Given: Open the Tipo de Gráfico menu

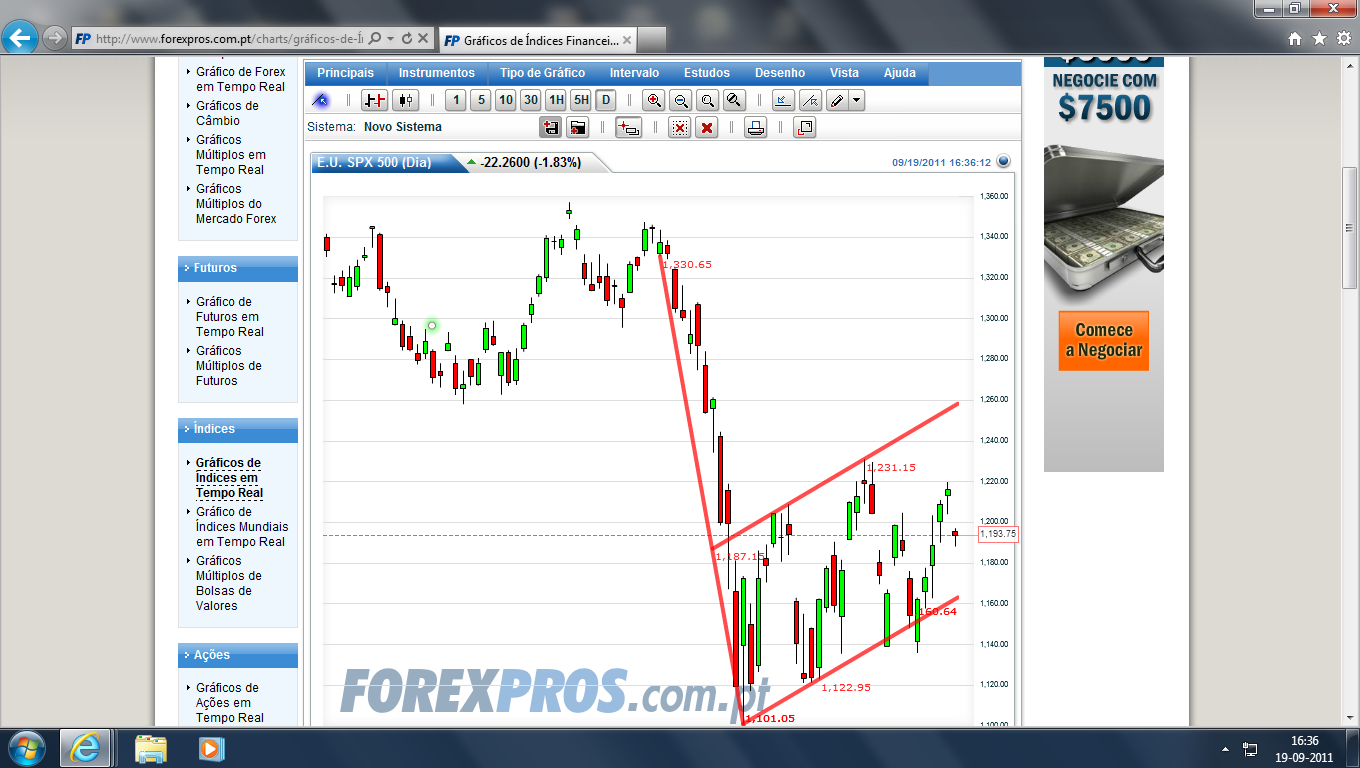Looking at the screenshot, I should click(x=543, y=73).
